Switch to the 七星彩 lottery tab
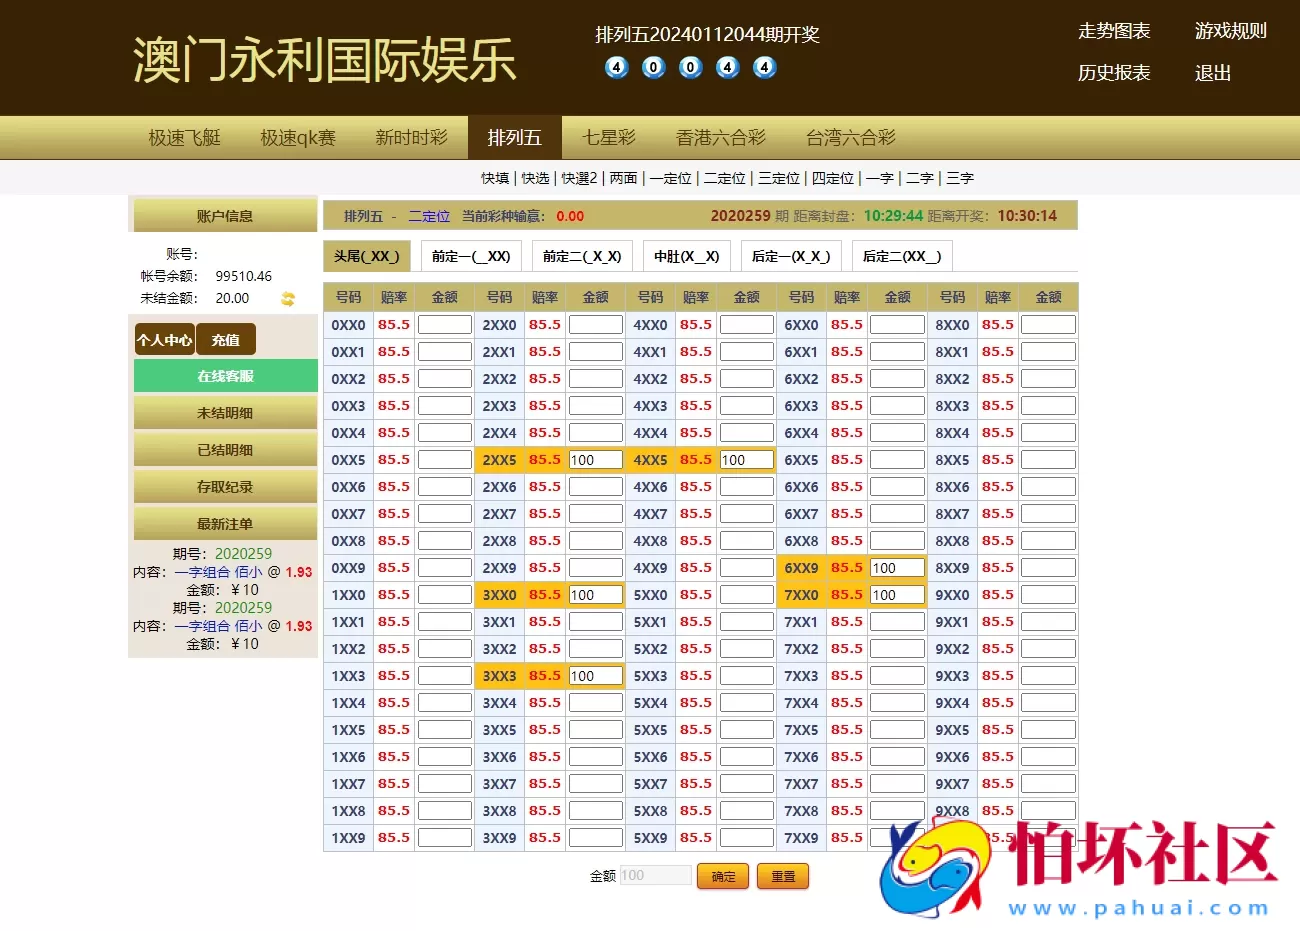 point(608,137)
